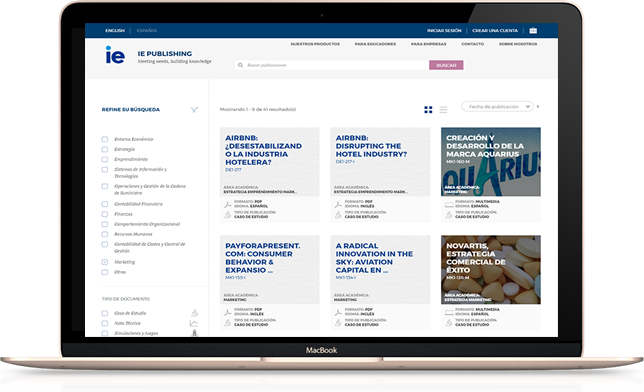Check the Comportamiento Organizacional filter
Image resolution: width=644 pixels, height=392 pixels.
[105, 224]
